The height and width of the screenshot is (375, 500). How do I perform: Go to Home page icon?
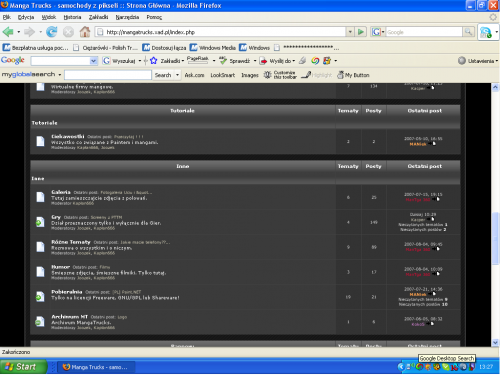85,32
